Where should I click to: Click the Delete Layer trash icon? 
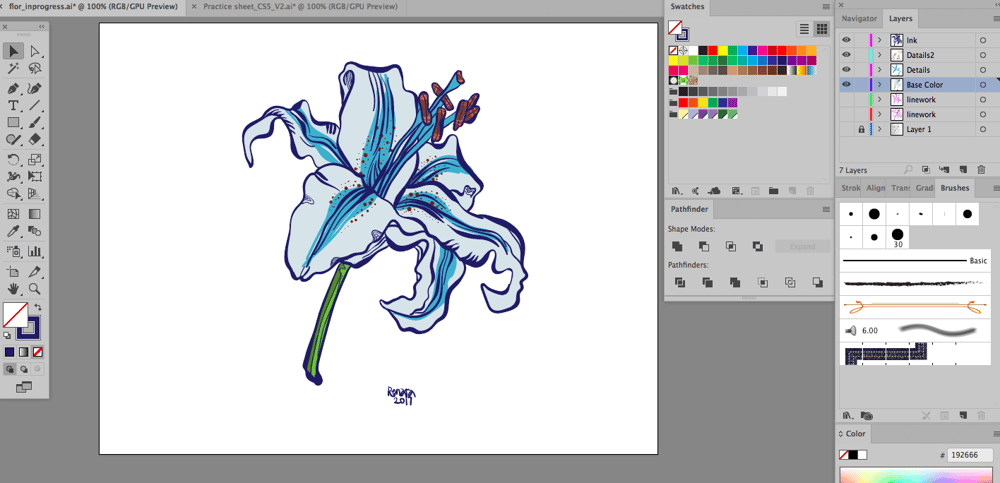tap(981, 169)
